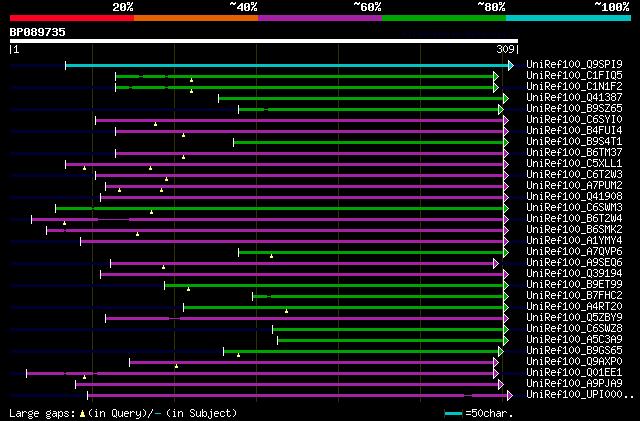Select the UniRef100_B6T2W4 label
The image size is (640, 421).
(x=574, y=218)
